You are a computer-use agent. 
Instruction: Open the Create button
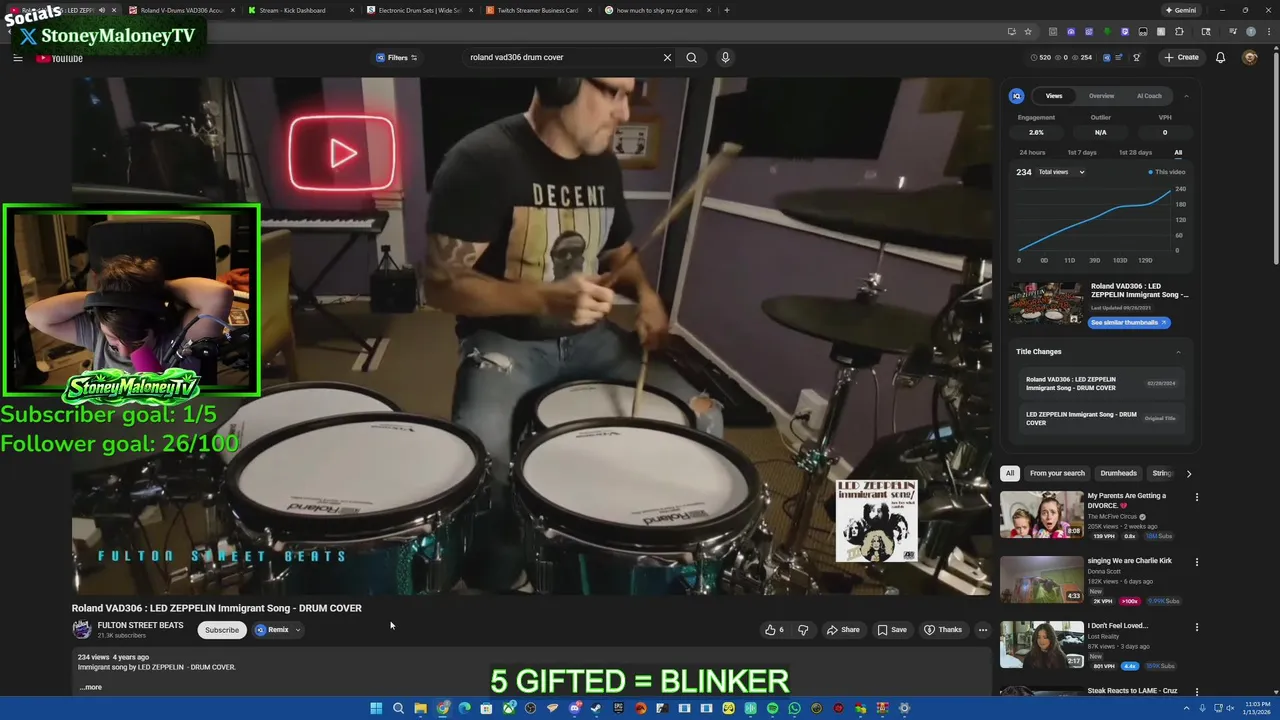pyautogui.click(x=1181, y=57)
